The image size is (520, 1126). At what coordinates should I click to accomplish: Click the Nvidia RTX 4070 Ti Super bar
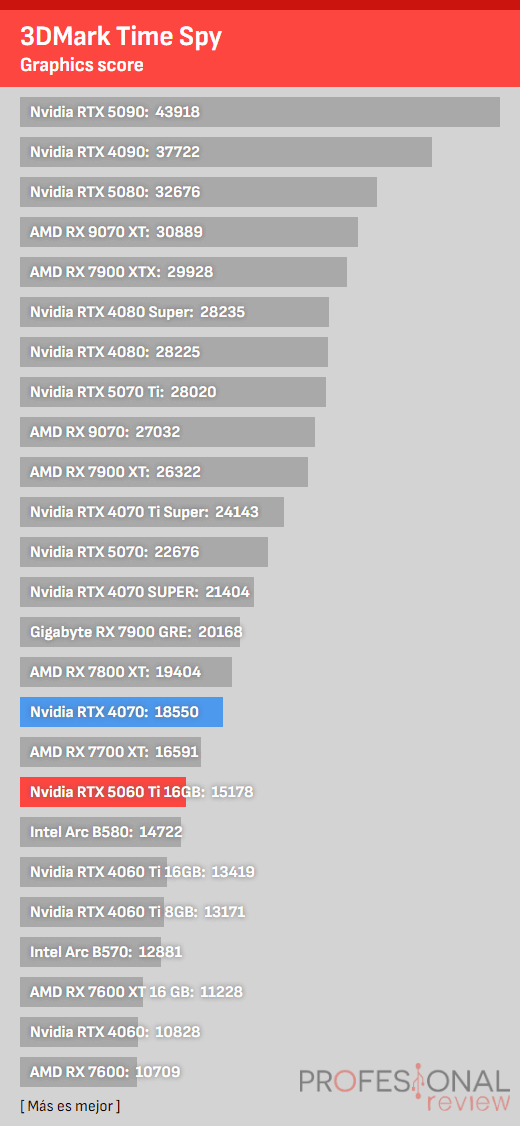coord(152,512)
